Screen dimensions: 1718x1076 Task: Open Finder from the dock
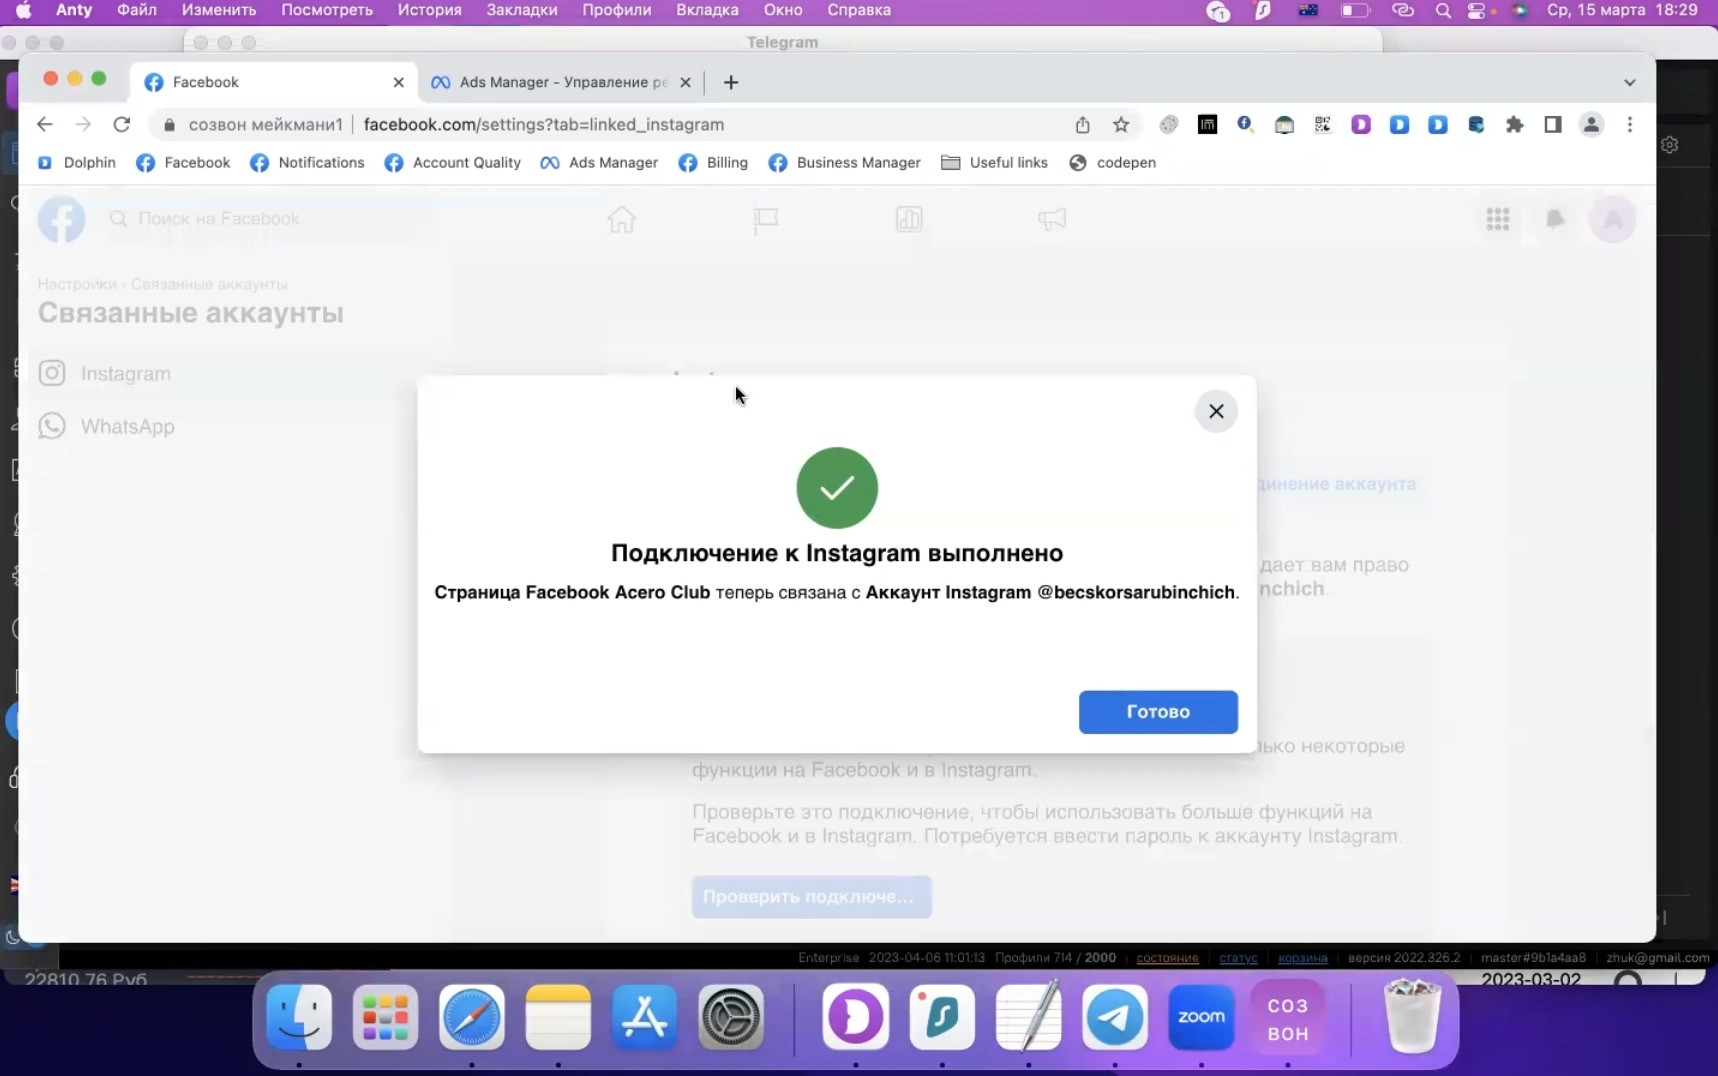pos(299,1018)
